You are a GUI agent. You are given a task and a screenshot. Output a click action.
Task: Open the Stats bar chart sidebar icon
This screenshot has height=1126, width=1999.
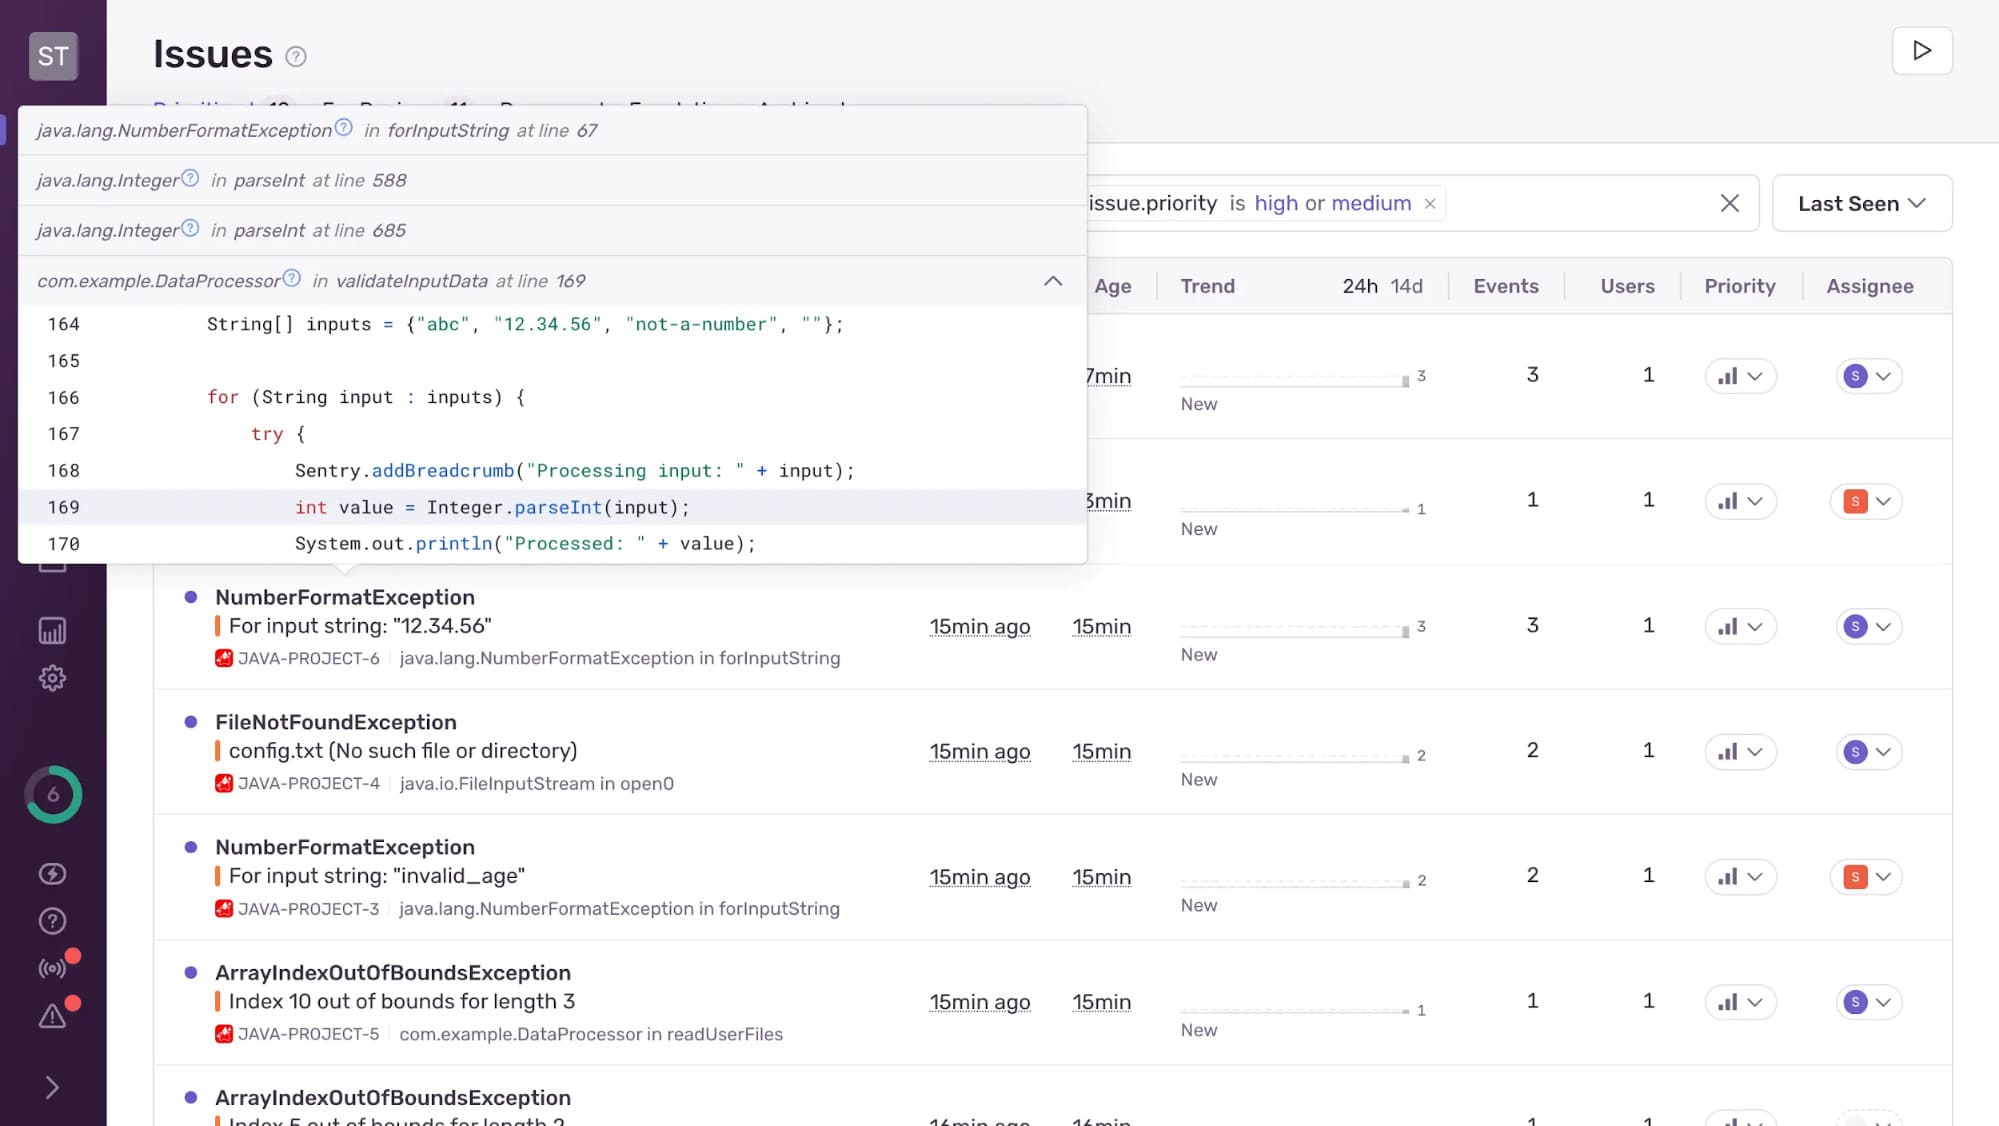52,631
